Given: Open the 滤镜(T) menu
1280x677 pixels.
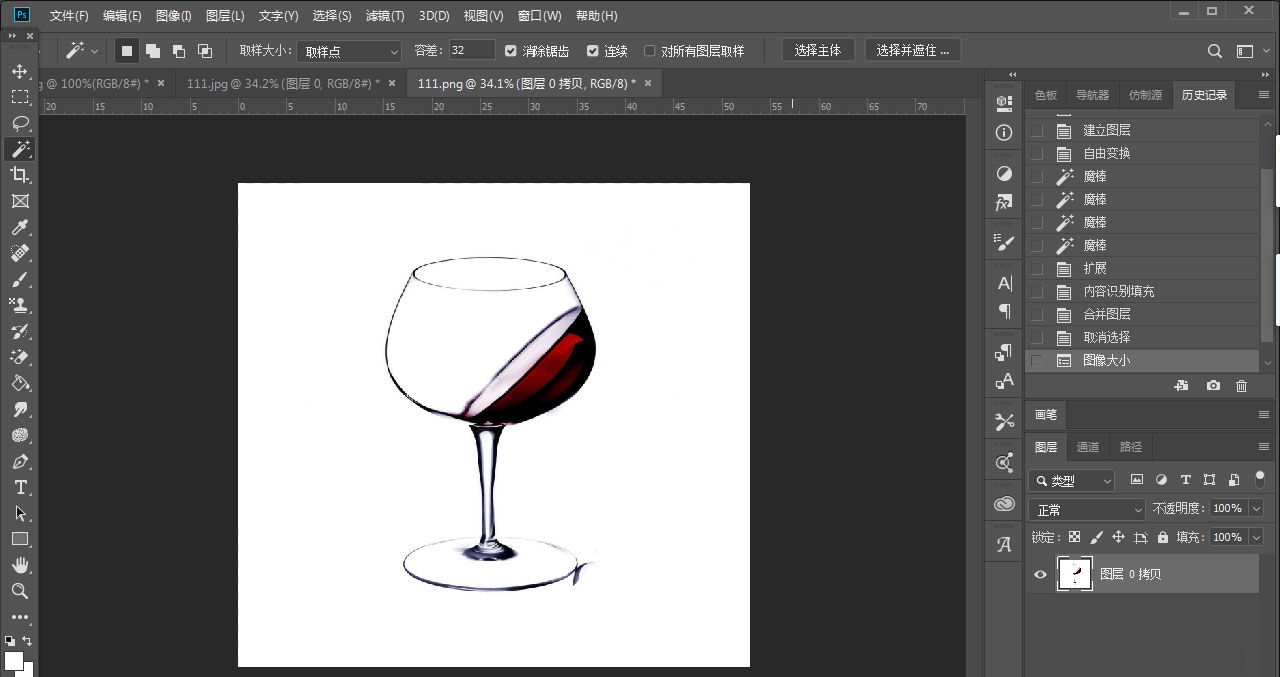Looking at the screenshot, I should tap(385, 16).
